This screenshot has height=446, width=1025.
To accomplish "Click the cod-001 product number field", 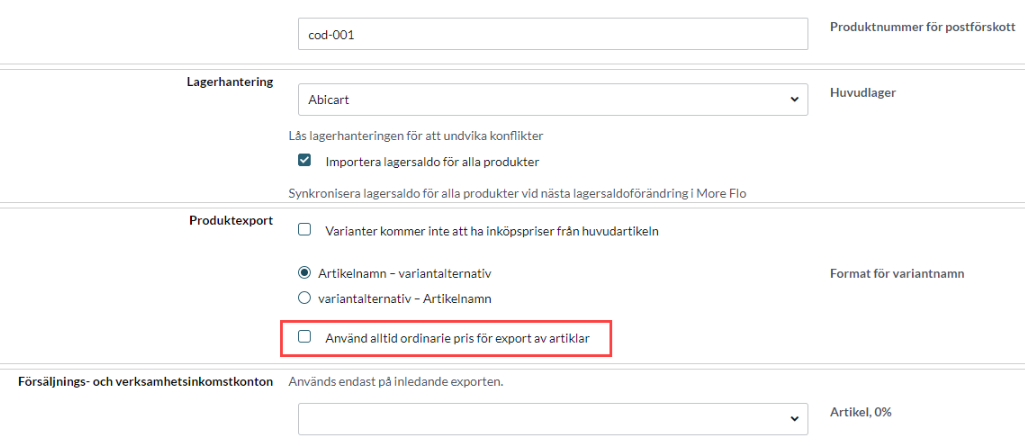I will tap(552, 34).
